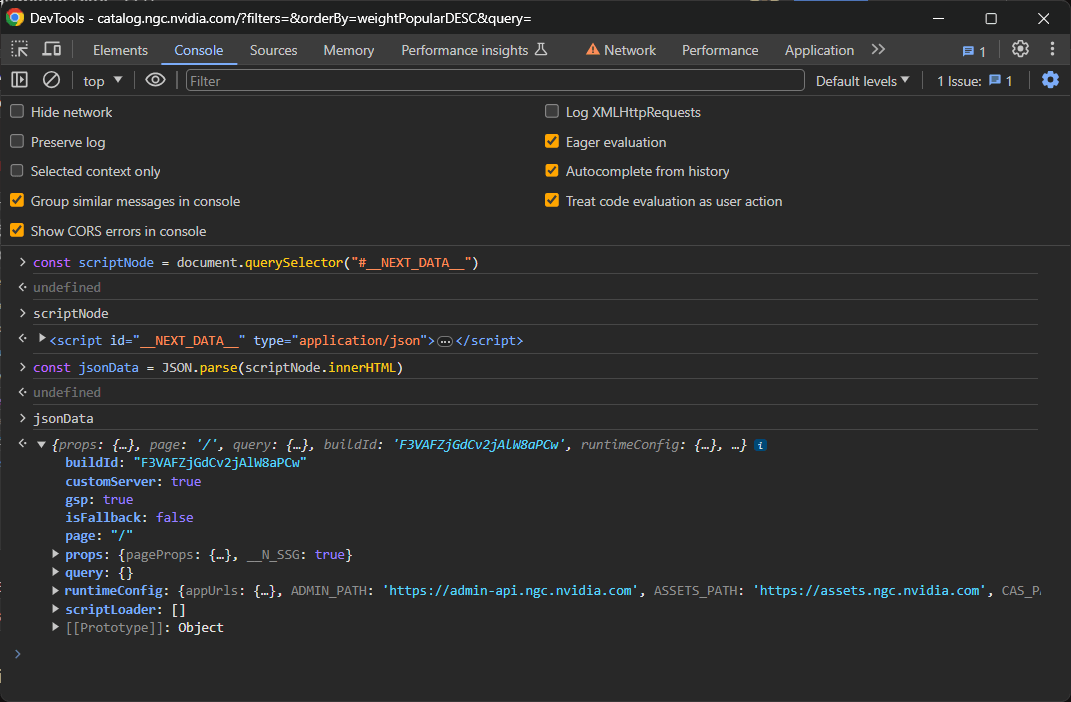Enable the Preserve log checkbox
This screenshot has height=702, width=1071.
point(16,142)
